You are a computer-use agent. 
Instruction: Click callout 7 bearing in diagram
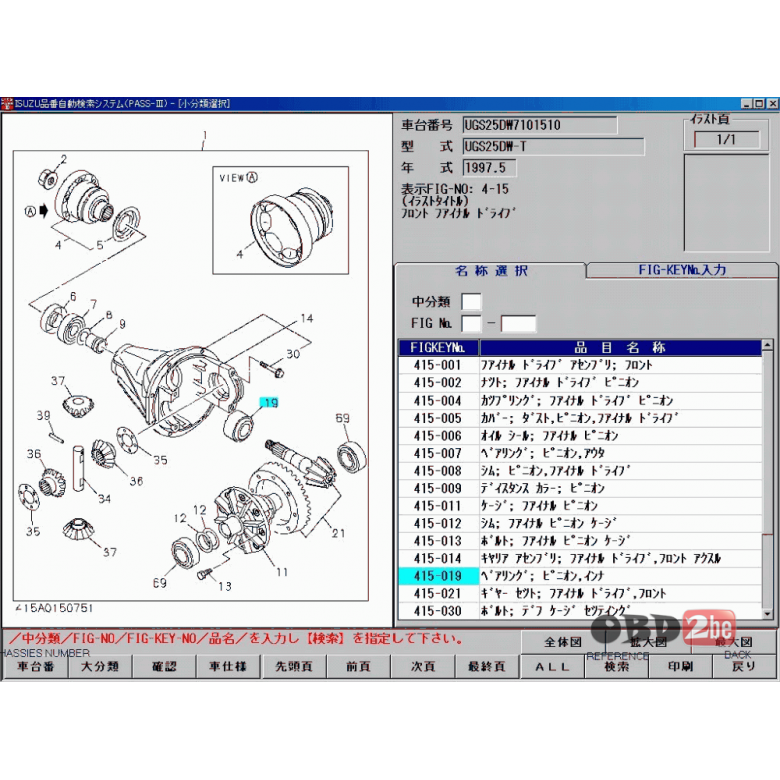[x=93, y=304]
